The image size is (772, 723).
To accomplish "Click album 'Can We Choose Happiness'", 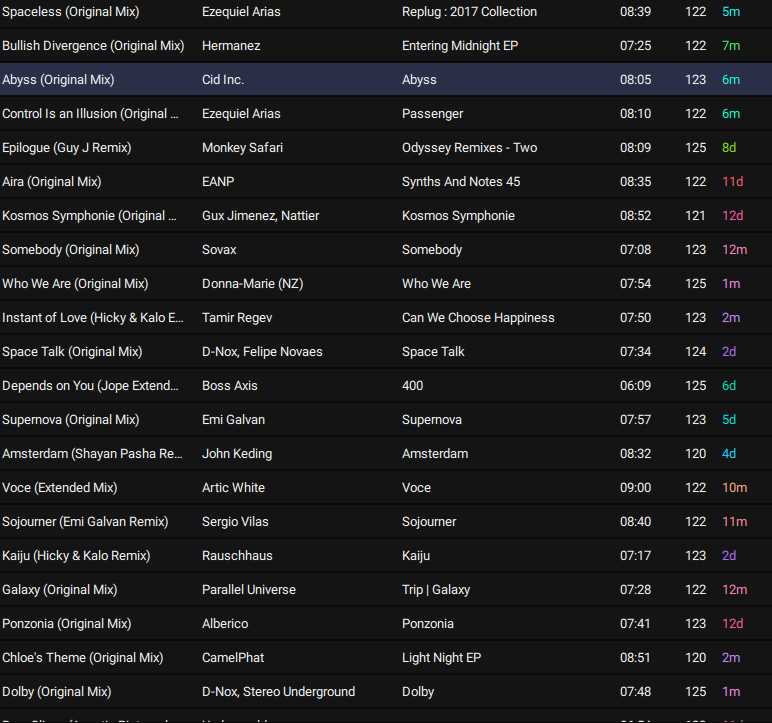I will point(478,318).
